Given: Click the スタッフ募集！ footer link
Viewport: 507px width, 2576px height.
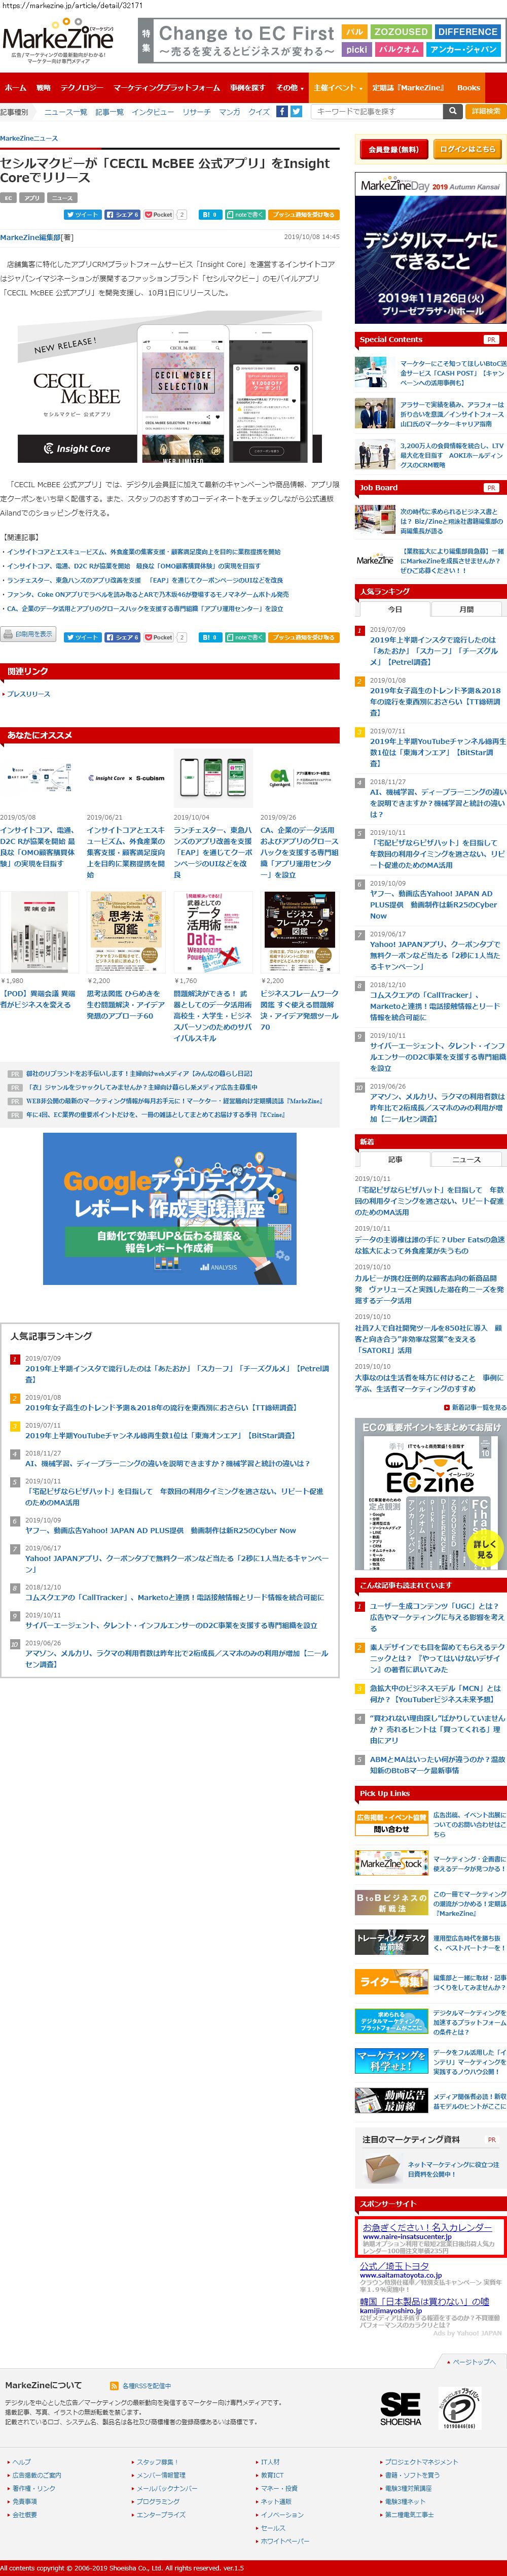Looking at the screenshot, I should [x=158, y=2461].
